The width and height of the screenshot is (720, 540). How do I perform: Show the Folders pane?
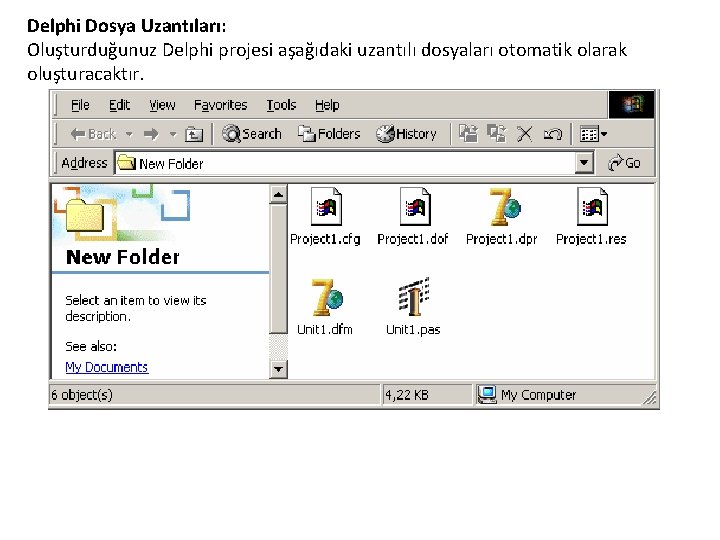(x=329, y=134)
